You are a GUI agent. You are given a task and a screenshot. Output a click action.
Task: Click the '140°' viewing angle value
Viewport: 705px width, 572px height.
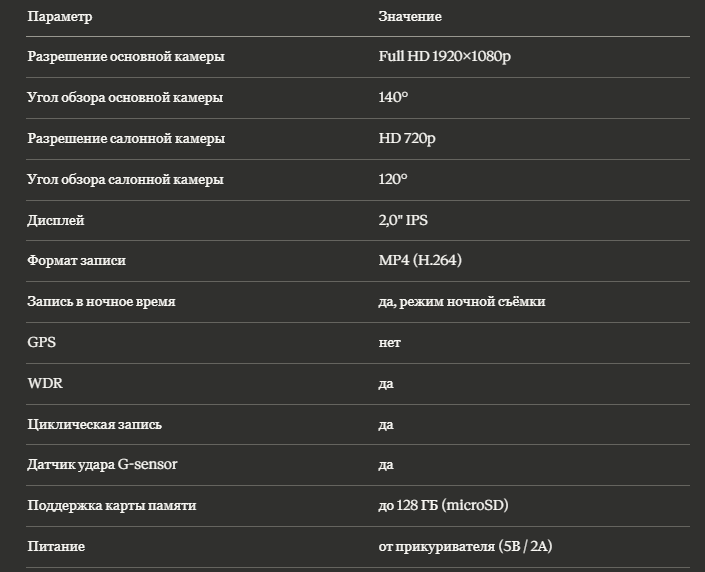click(393, 98)
